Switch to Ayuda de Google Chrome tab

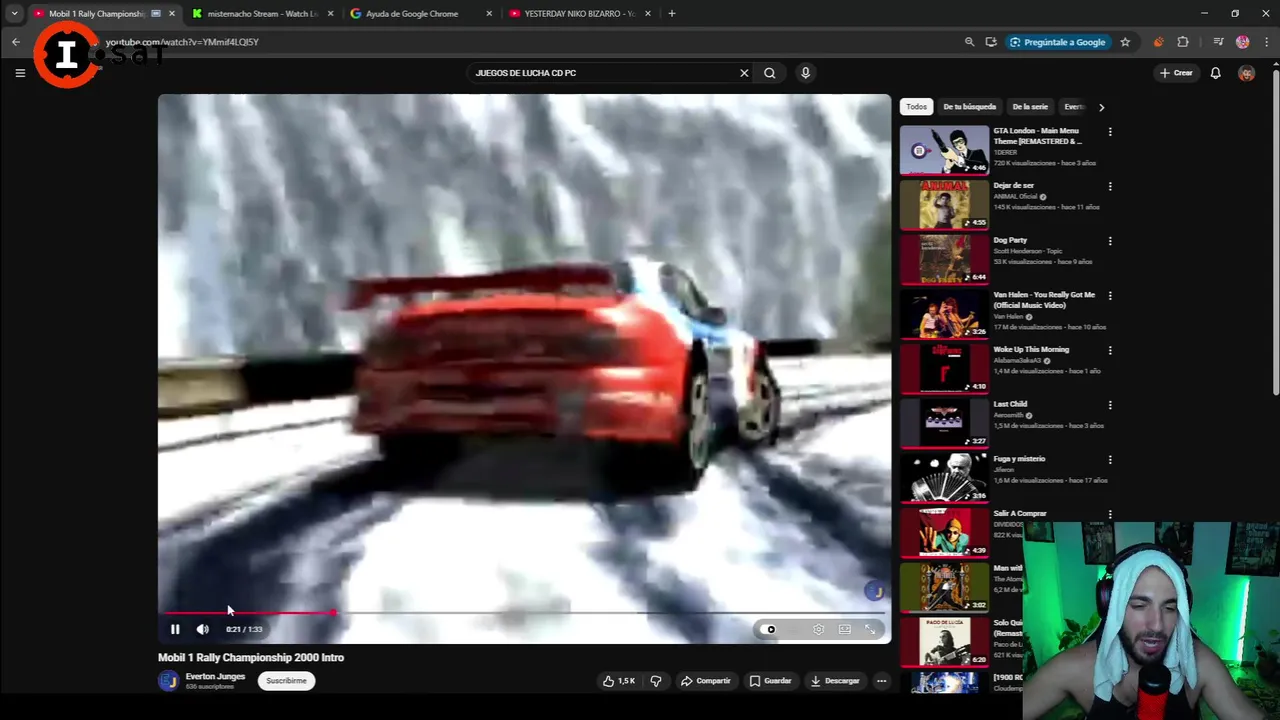421,14
